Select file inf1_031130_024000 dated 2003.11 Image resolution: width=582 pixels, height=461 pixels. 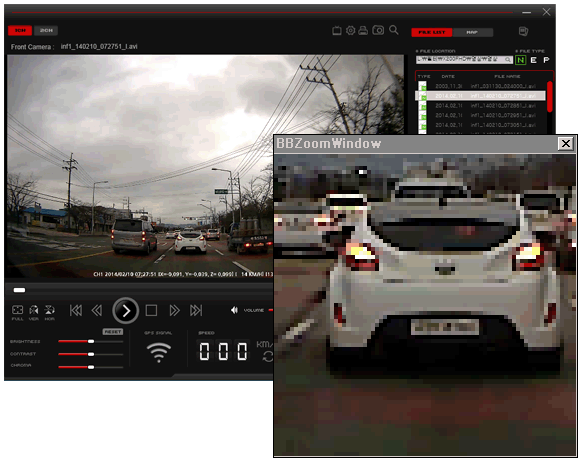coord(481,86)
